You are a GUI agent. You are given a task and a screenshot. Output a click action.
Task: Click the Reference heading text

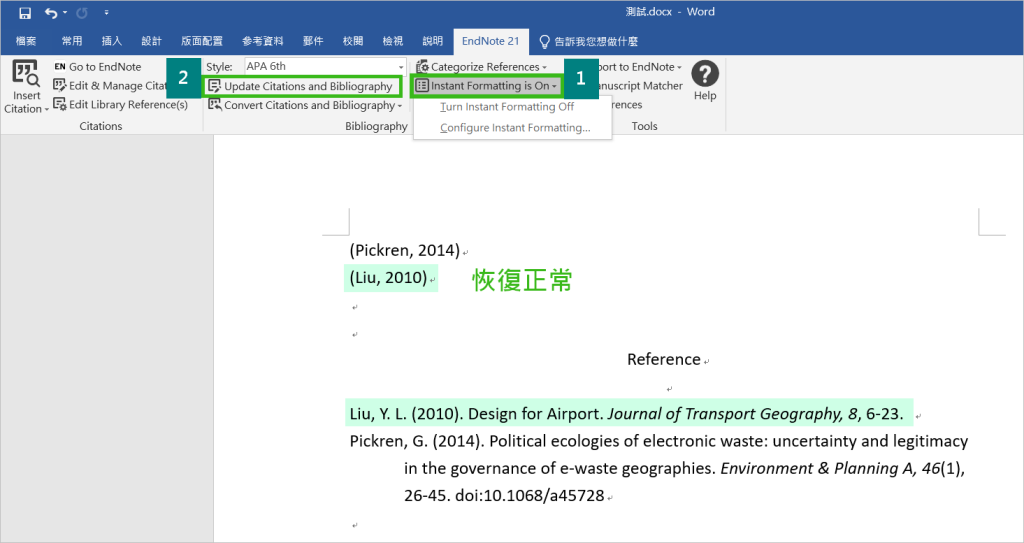[664, 359]
